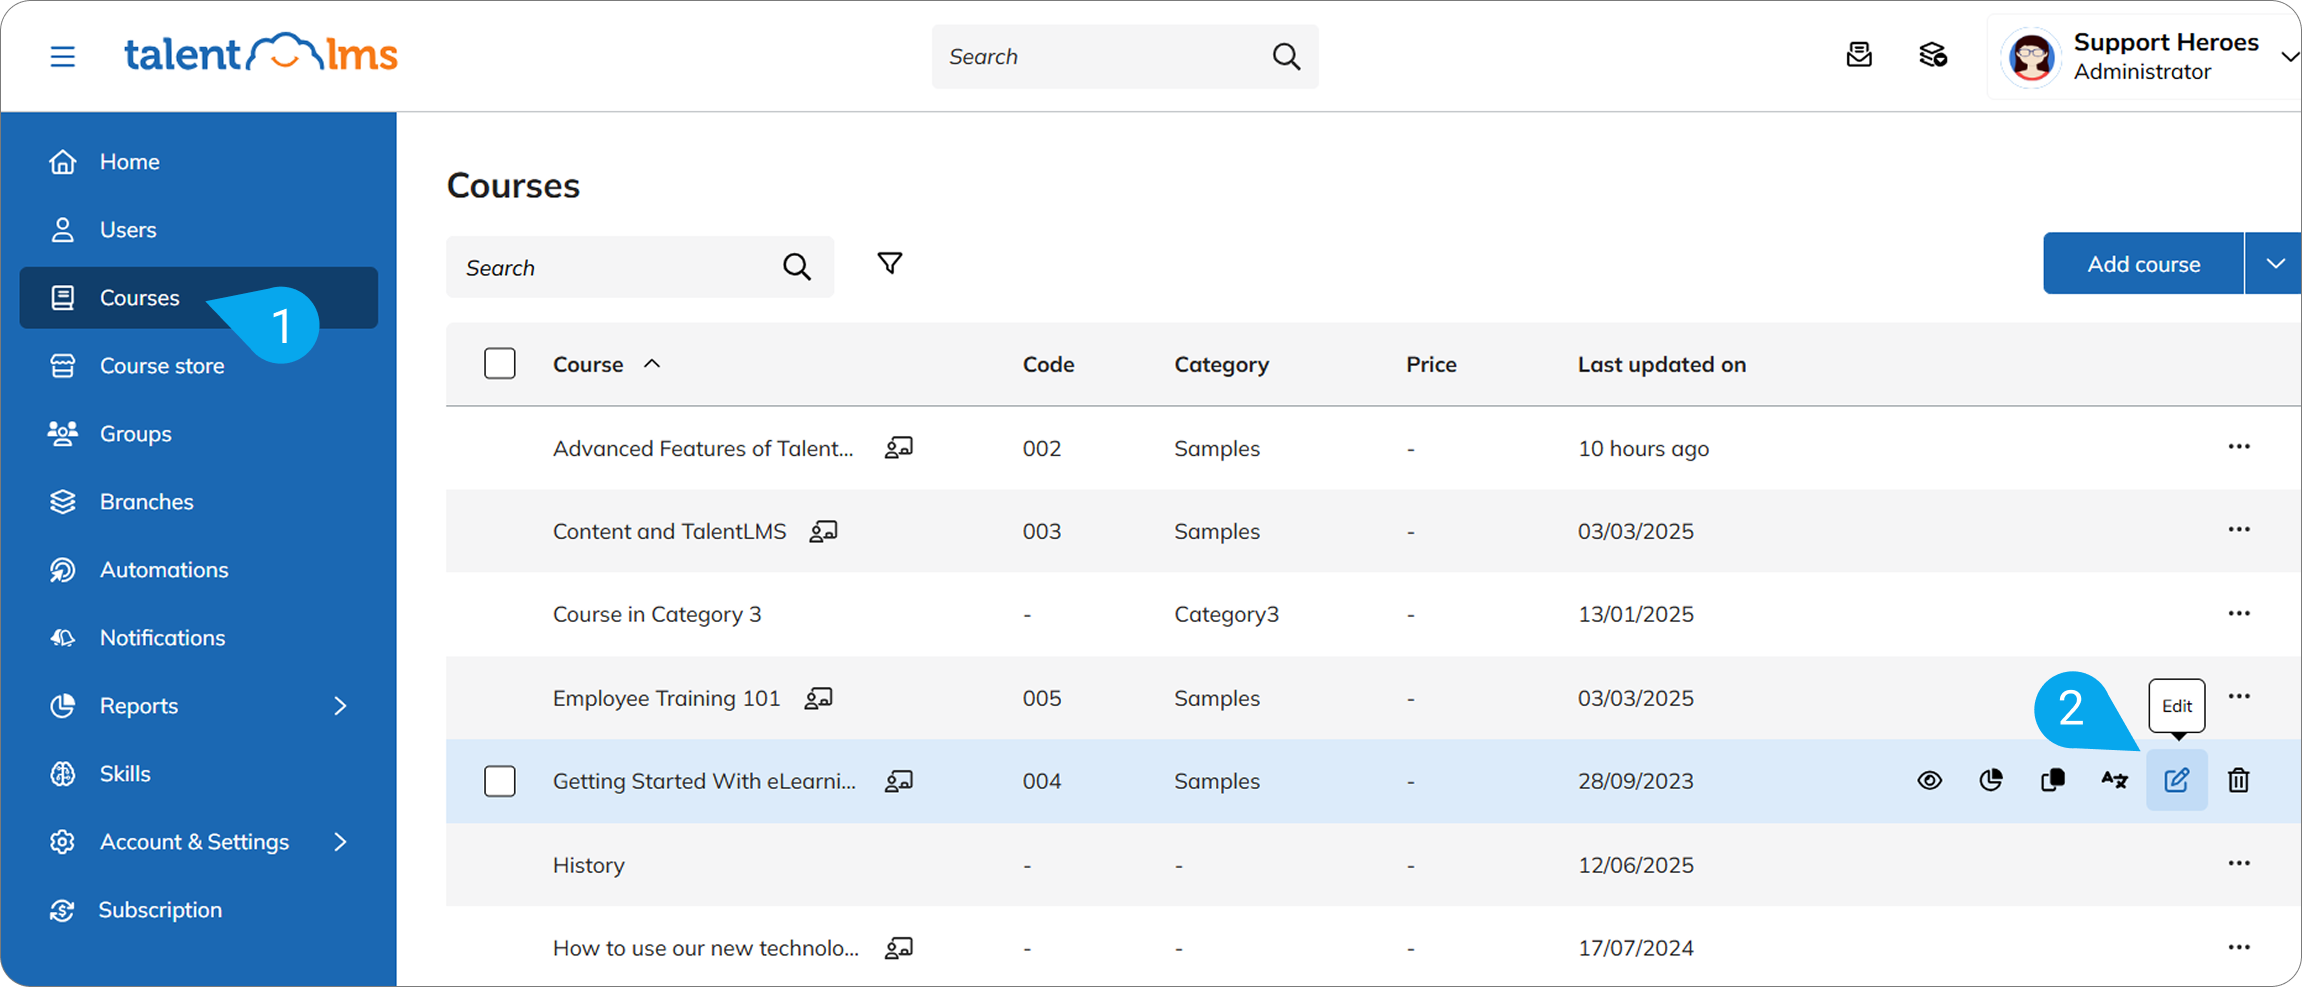2302x987 pixels.
Task: Open reports pie icon for Getting Started
Action: (x=1991, y=780)
